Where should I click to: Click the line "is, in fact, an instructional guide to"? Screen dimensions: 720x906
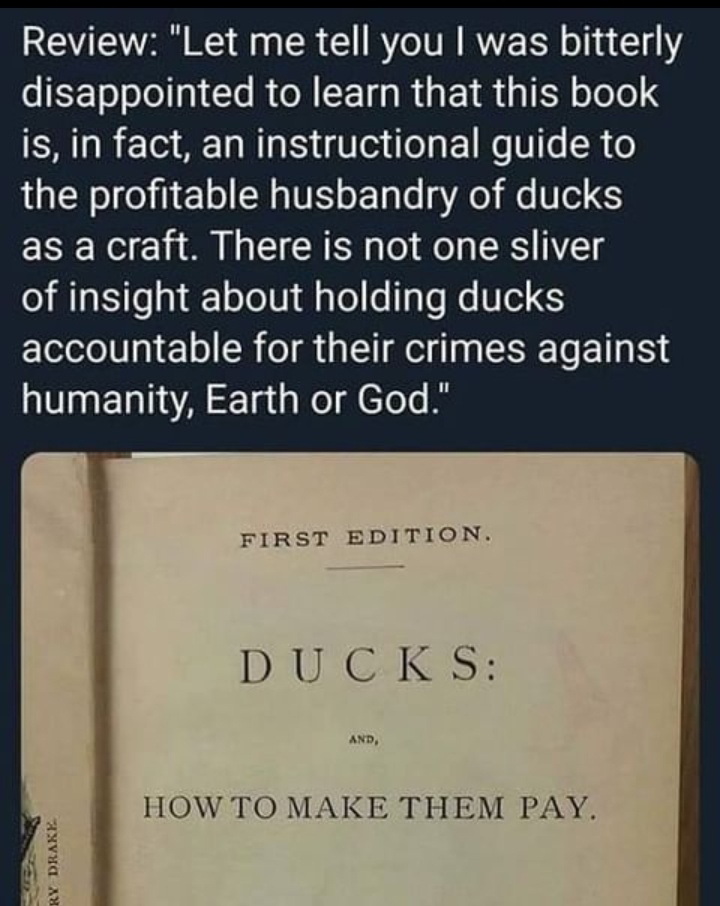tap(328, 146)
